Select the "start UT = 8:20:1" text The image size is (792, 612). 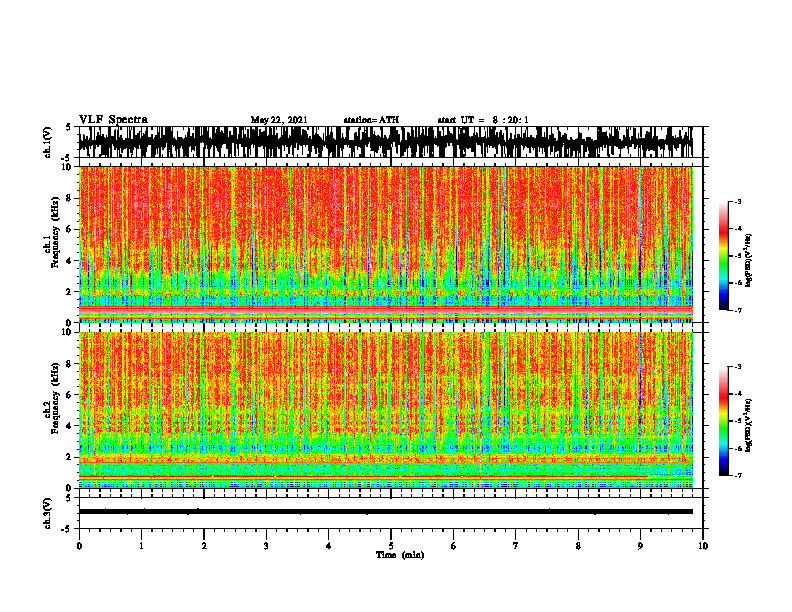pos(483,120)
